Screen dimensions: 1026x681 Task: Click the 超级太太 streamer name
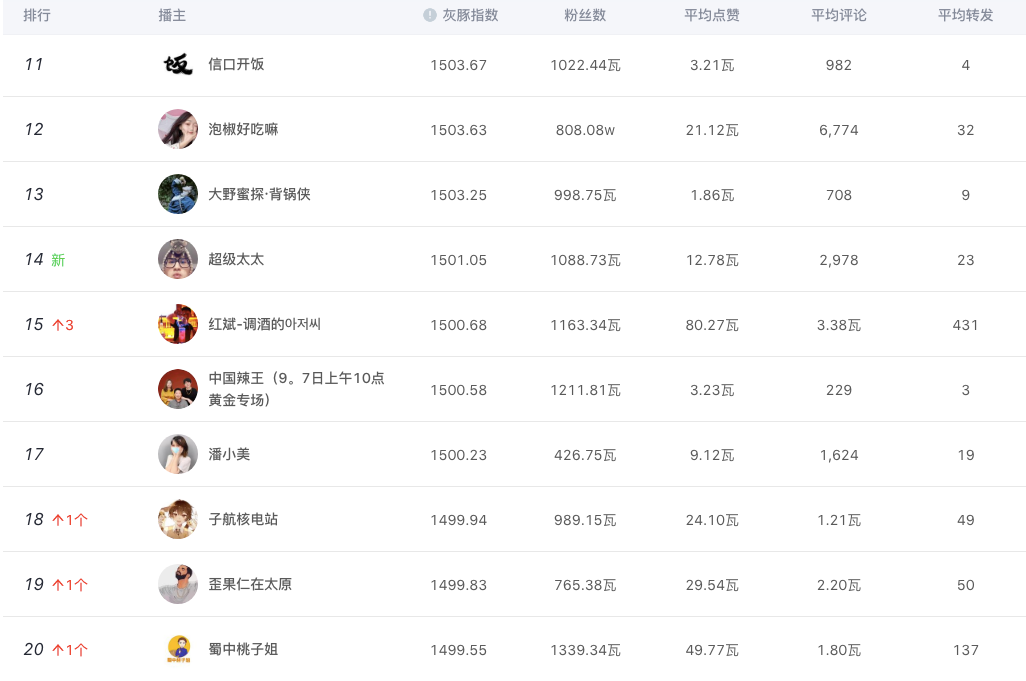point(236,259)
